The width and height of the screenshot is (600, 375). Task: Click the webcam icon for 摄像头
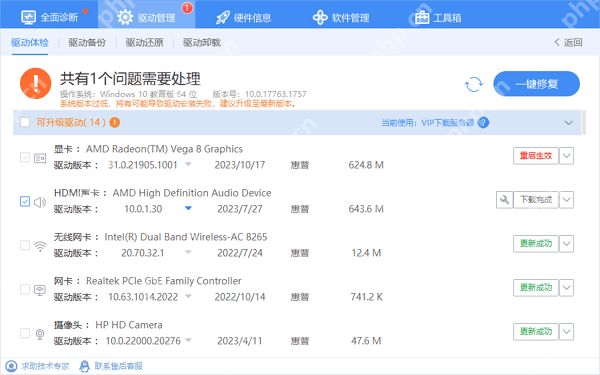pyautogui.click(x=40, y=334)
